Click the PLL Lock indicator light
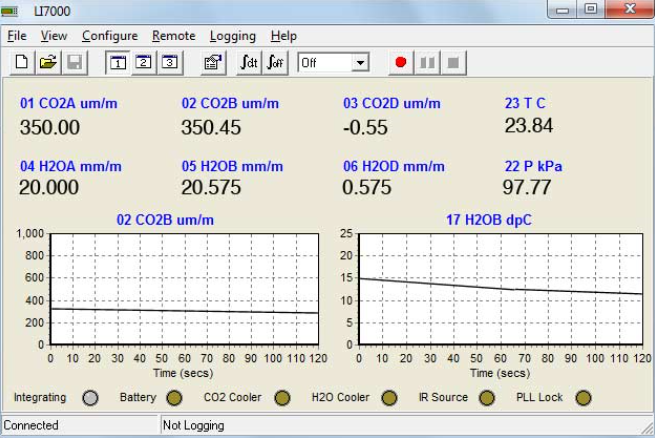 (x=583, y=398)
